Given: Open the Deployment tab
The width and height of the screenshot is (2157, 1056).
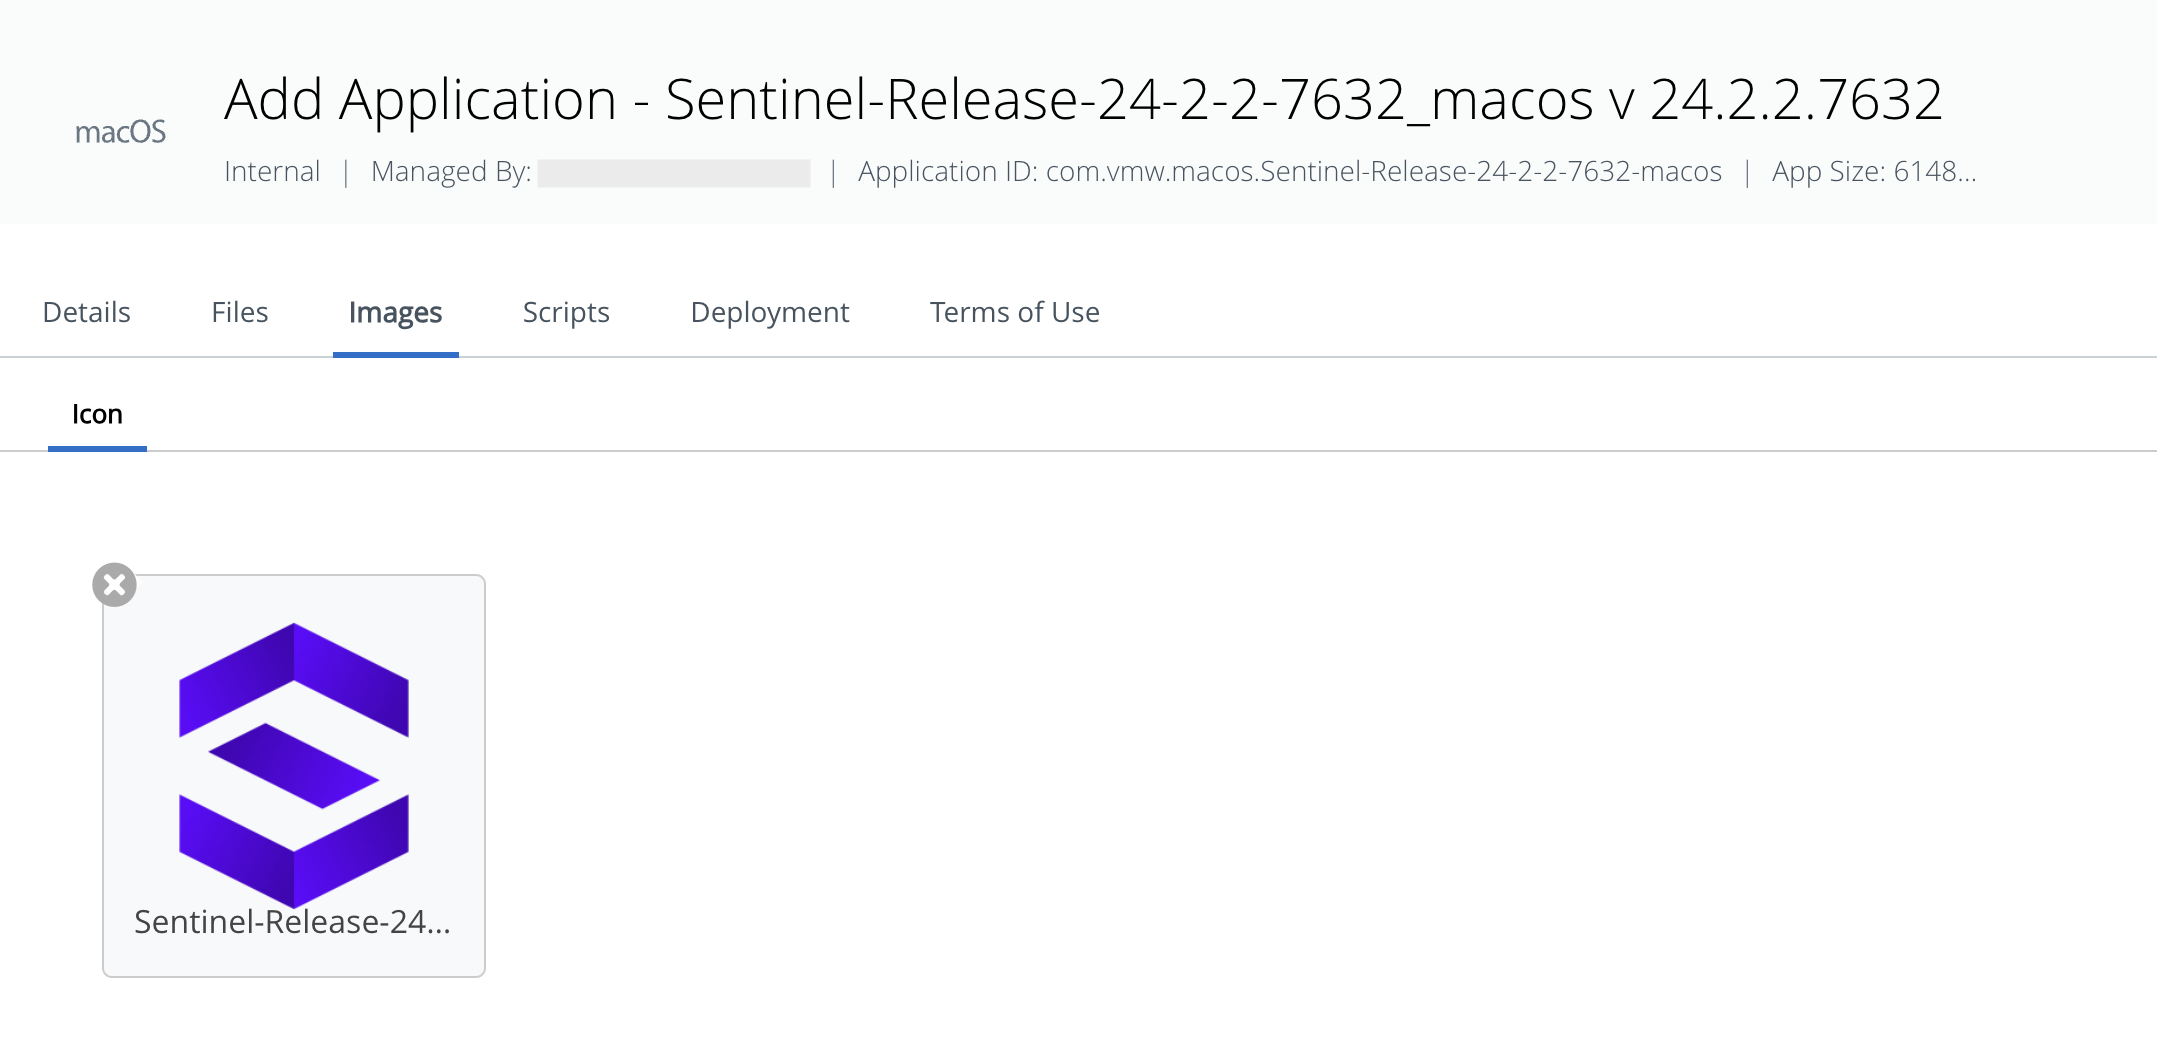Looking at the screenshot, I should click(770, 313).
